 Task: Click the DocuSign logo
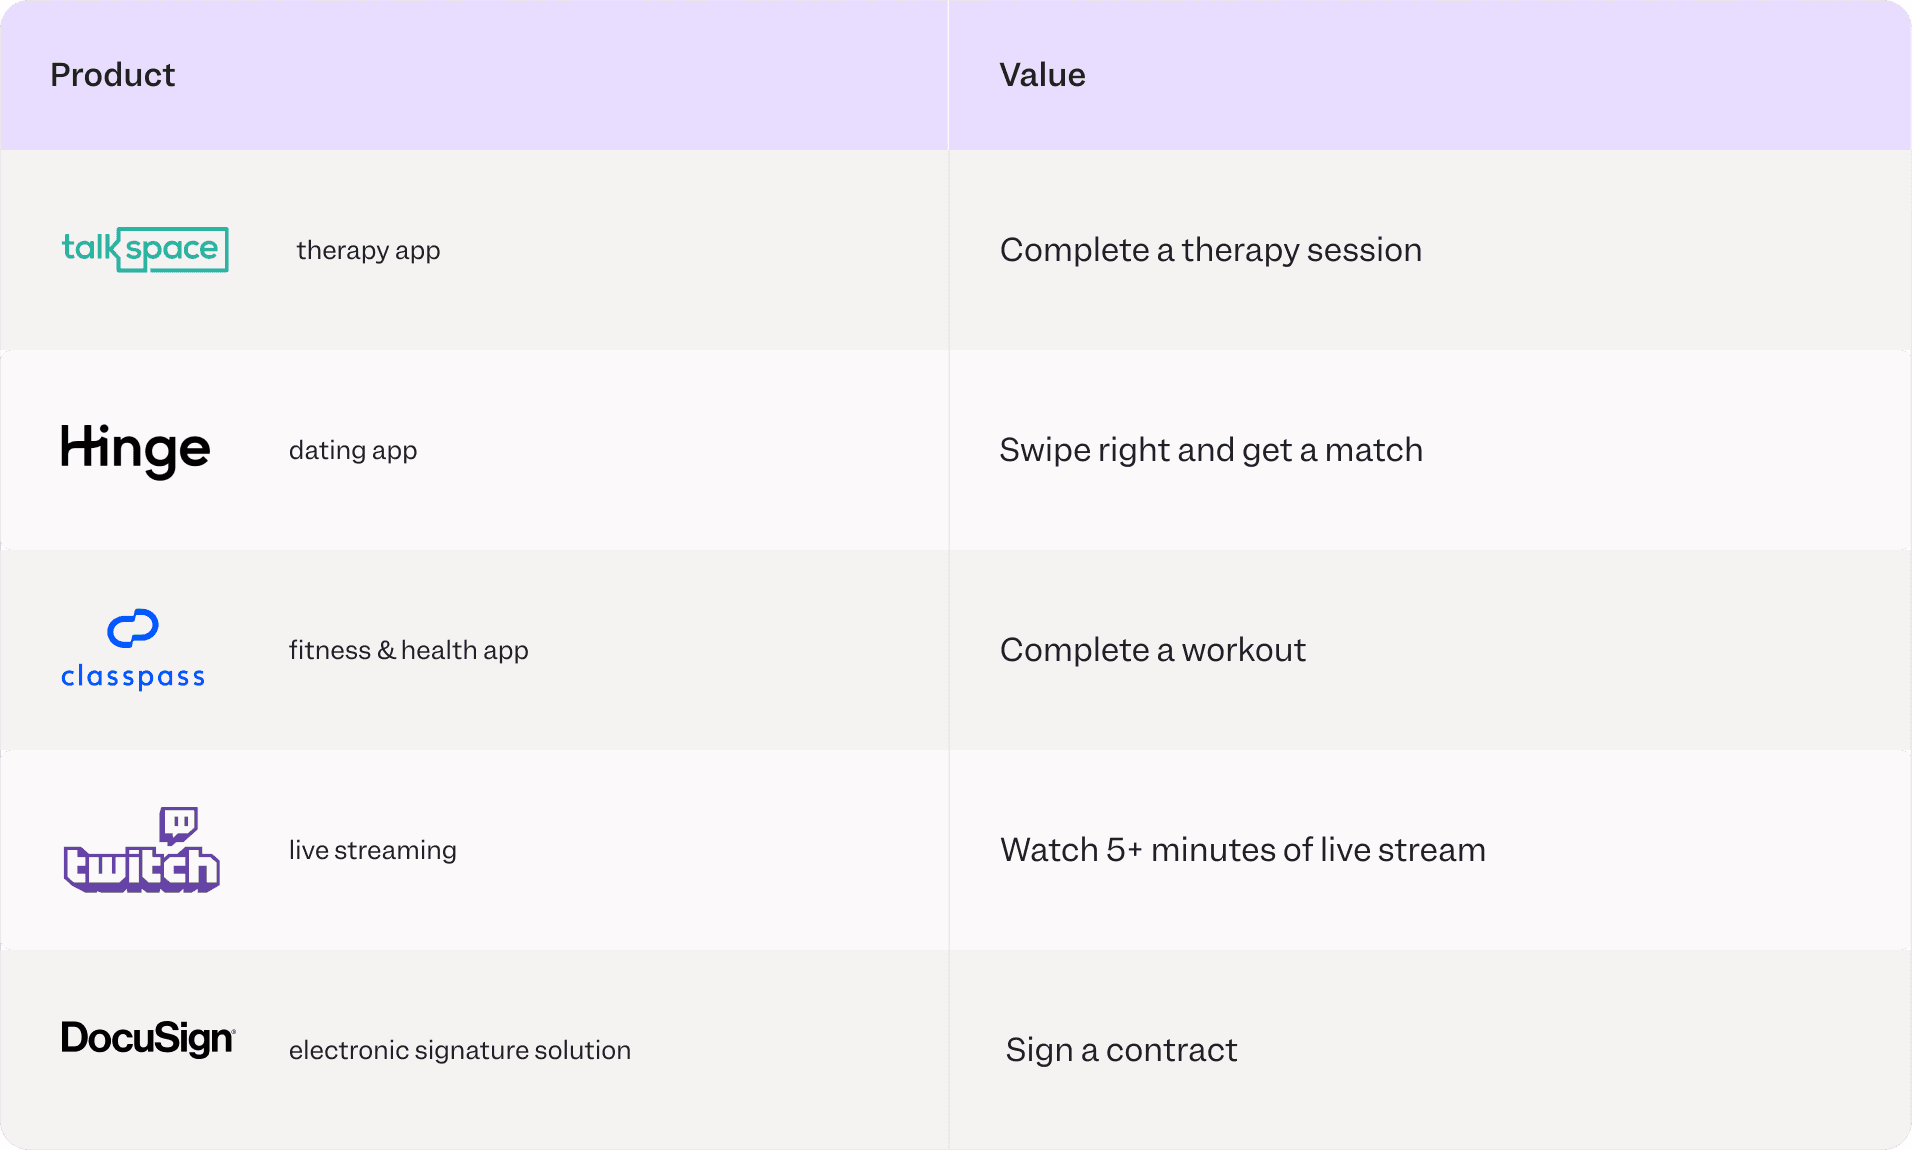pyautogui.click(x=148, y=1039)
